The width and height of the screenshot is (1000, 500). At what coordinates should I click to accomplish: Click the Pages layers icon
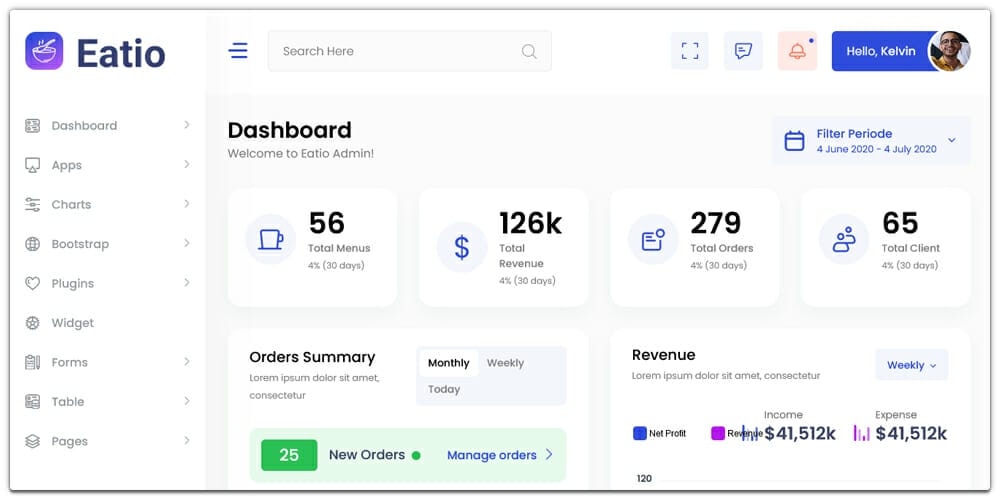pos(33,441)
